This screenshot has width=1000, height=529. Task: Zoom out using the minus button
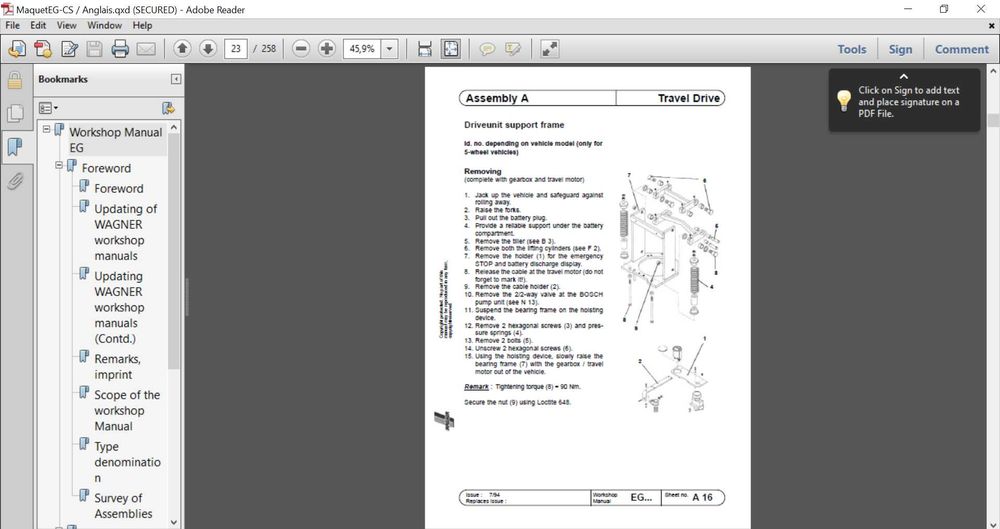click(302, 48)
